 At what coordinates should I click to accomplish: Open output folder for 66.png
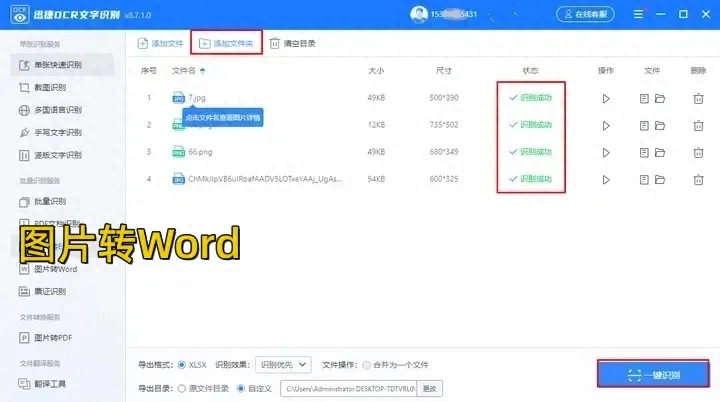[x=660, y=153]
